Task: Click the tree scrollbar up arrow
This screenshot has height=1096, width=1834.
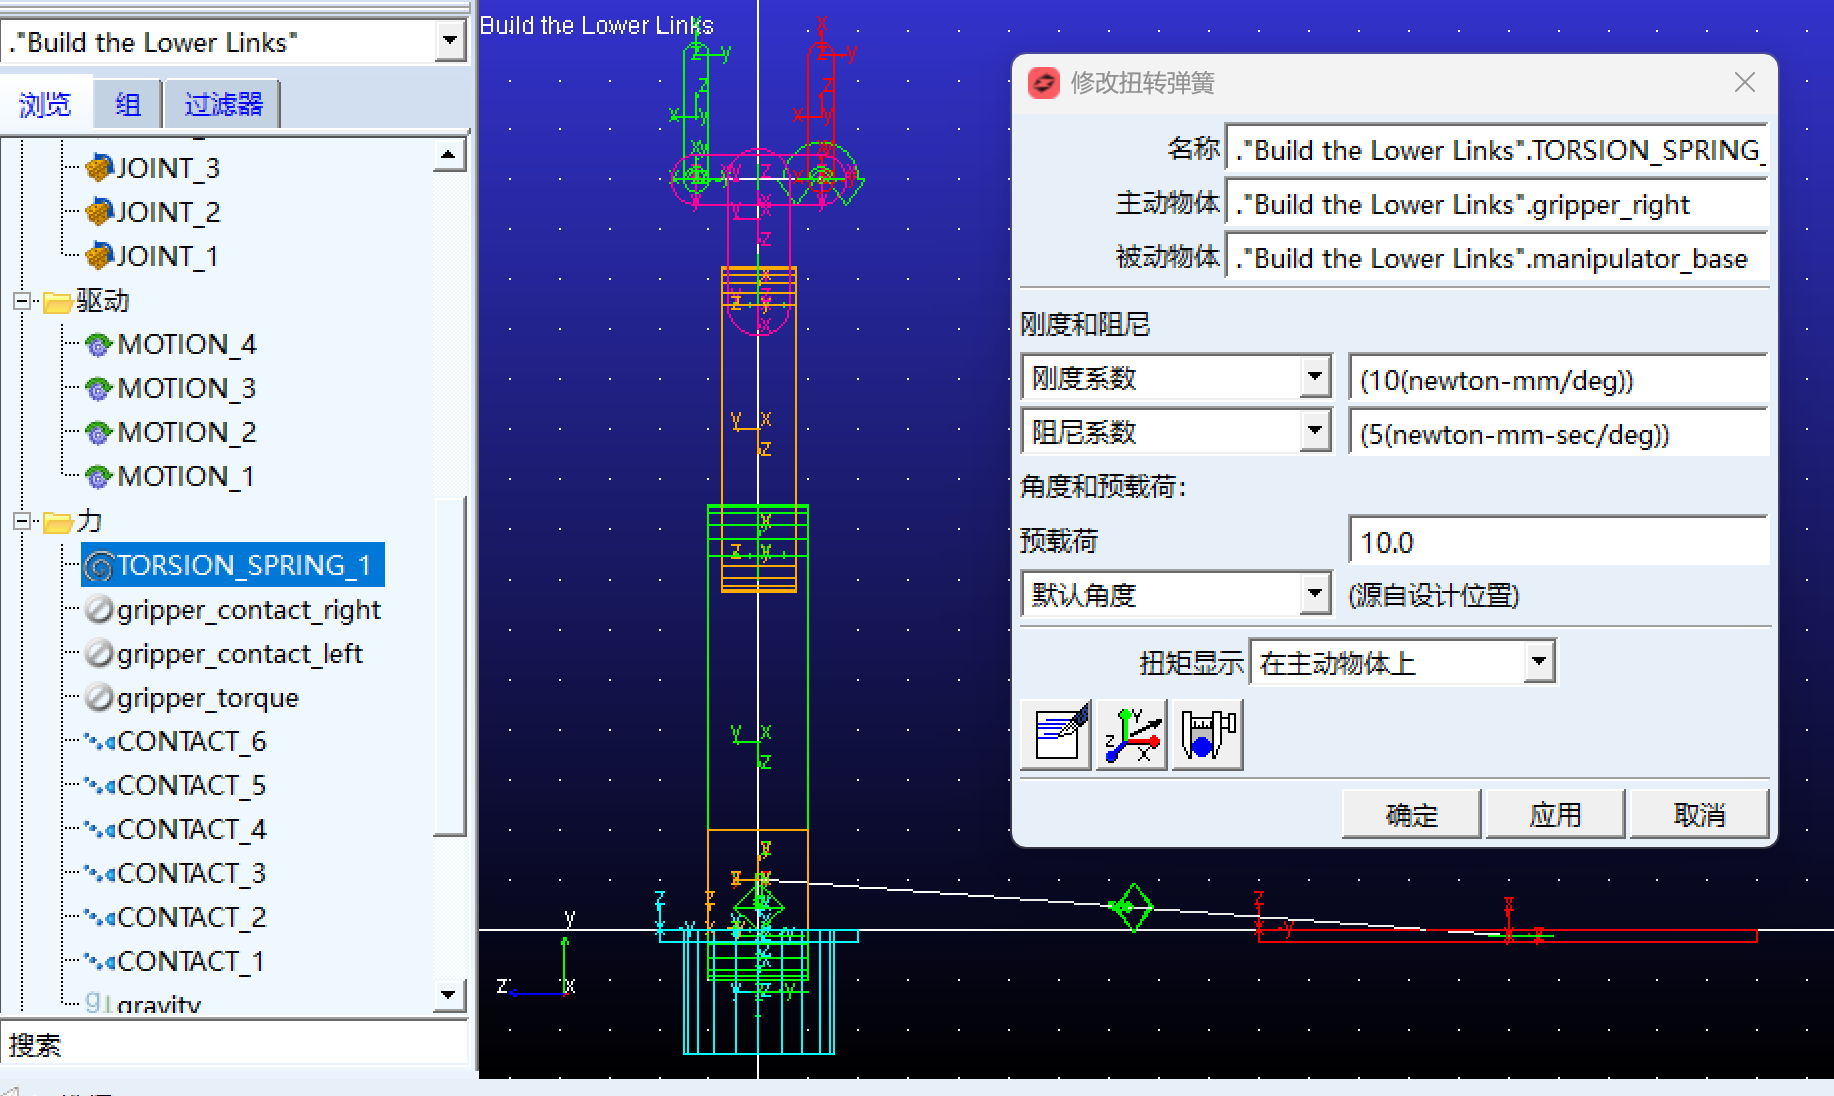Action: [x=448, y=155]
